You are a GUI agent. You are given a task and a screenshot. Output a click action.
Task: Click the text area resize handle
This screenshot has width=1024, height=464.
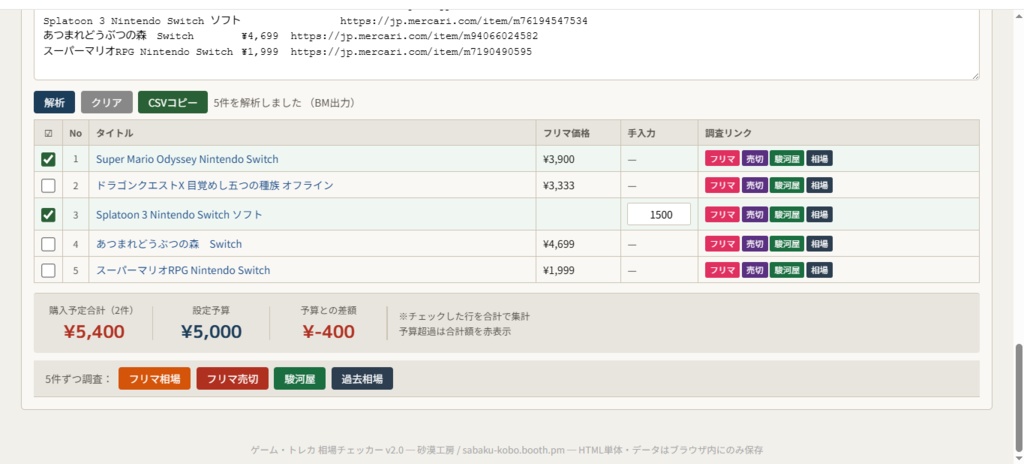975,76
